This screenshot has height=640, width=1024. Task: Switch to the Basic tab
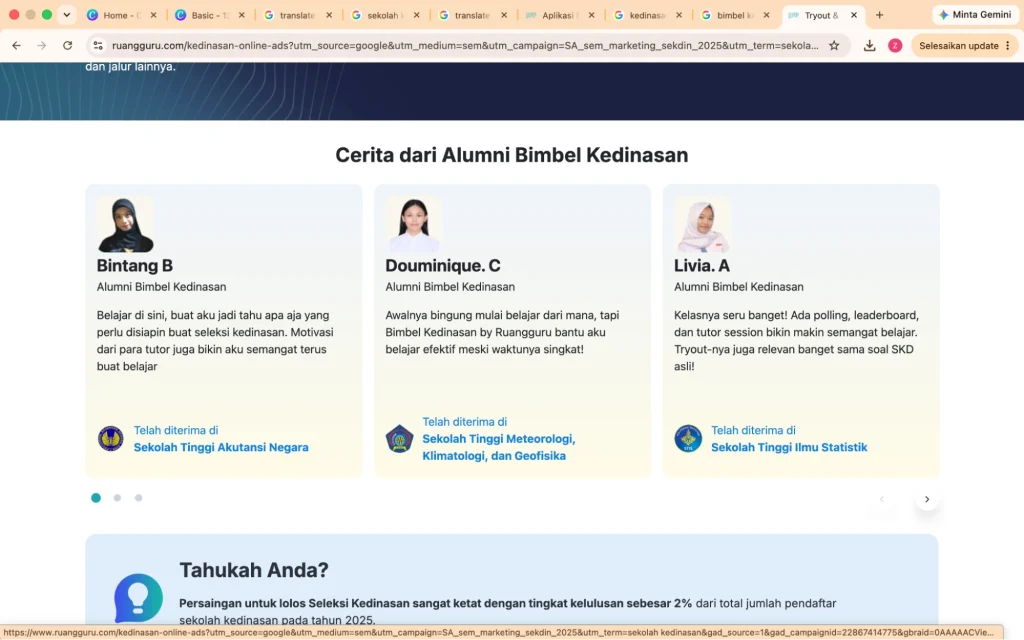click(x=210, y=15)
